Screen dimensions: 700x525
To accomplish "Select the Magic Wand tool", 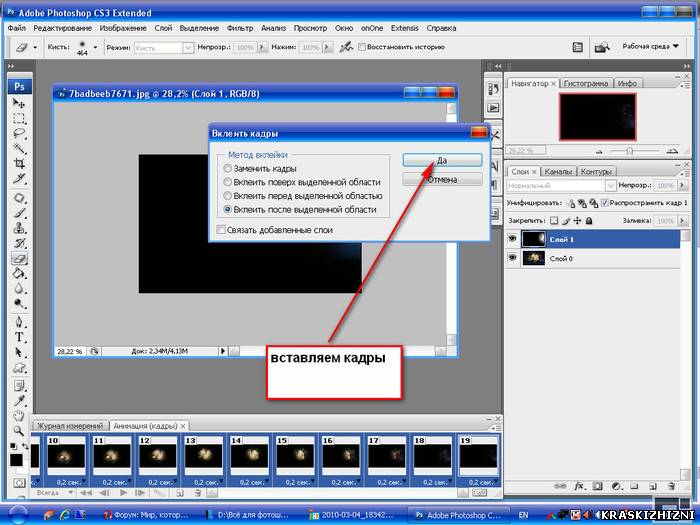I will coord(19,149).
